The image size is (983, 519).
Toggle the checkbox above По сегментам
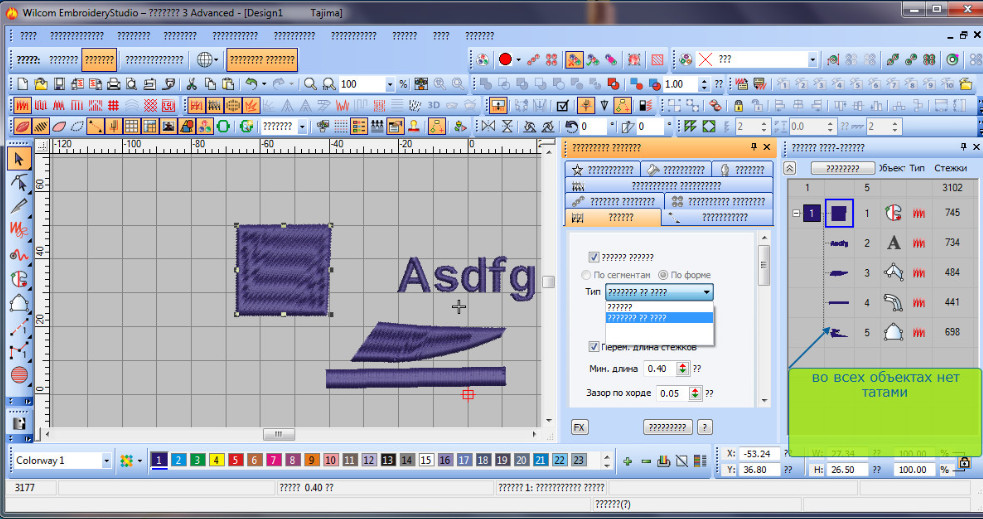click(594, 256)
